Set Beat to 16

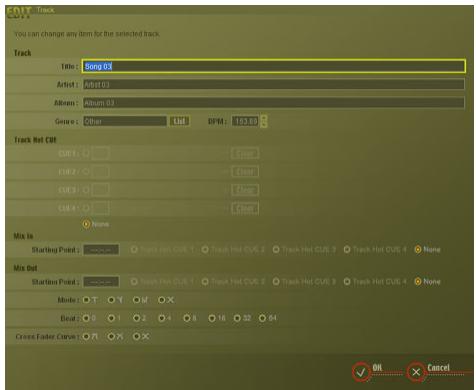coord(212,318)
